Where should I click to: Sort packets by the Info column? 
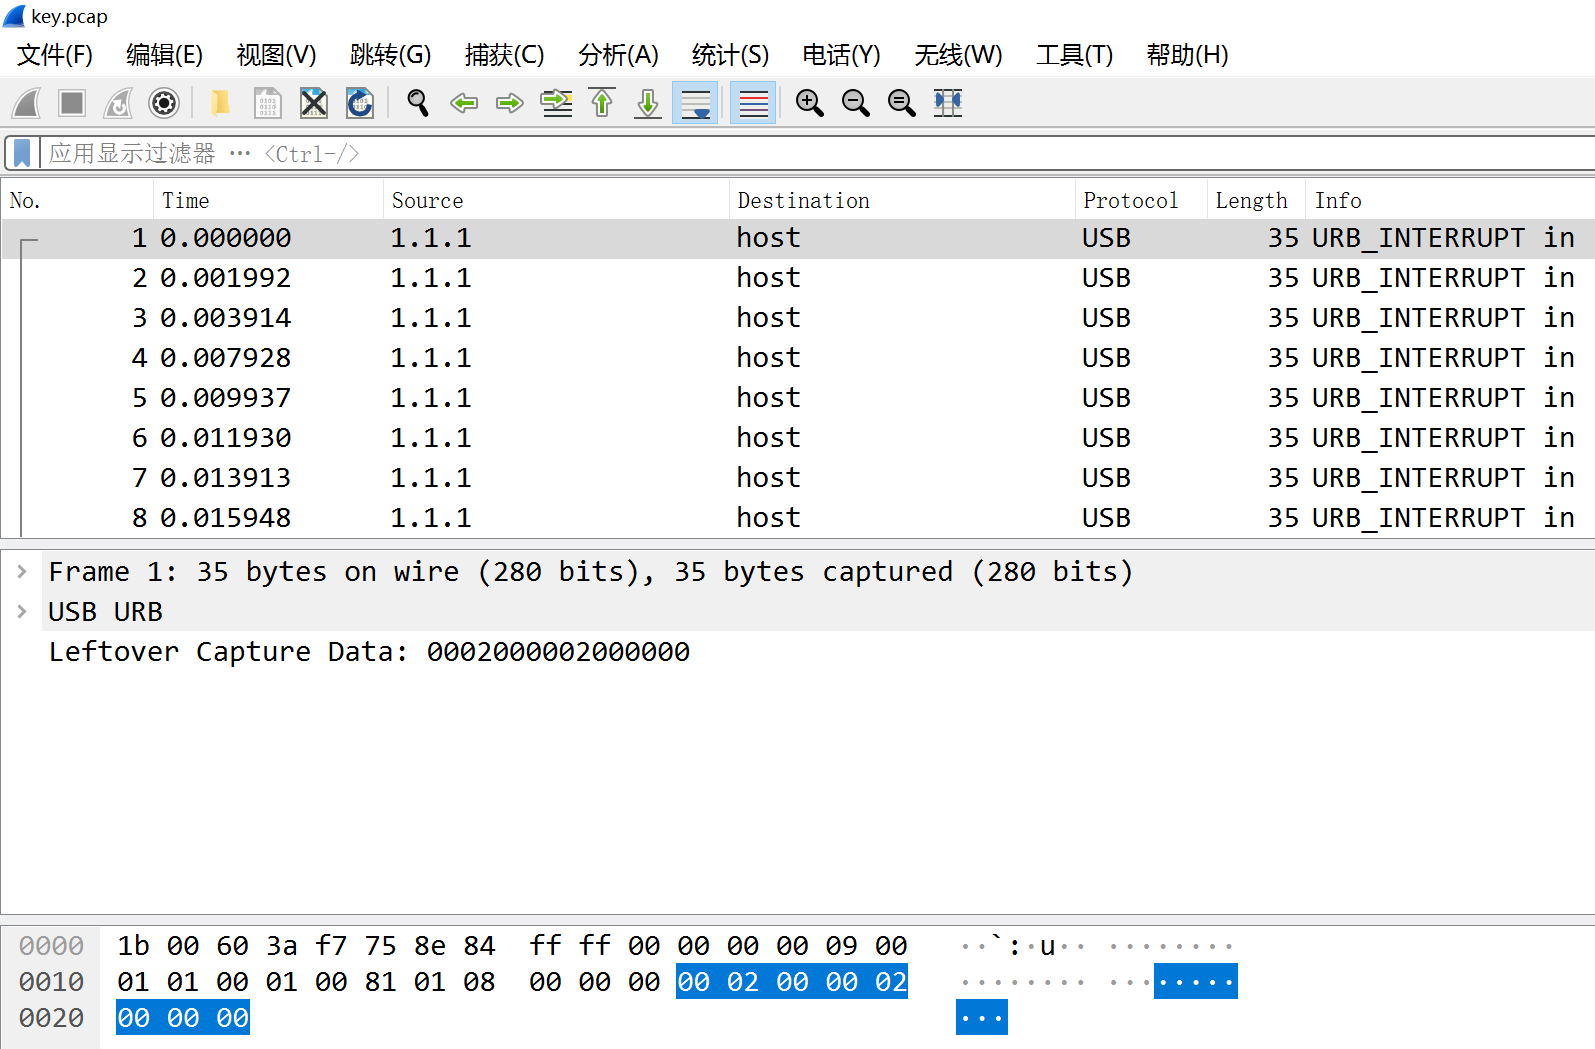click(x=1451, y=200)
